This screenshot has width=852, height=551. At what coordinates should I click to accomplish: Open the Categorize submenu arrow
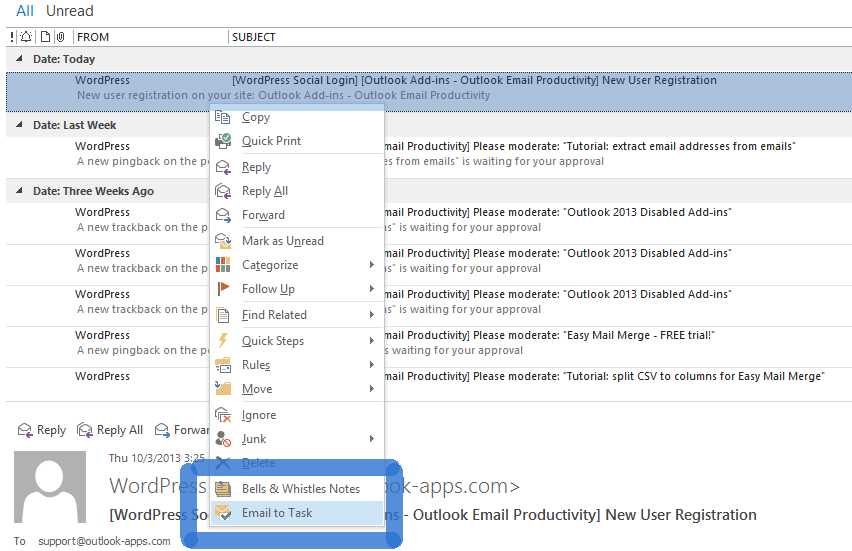click(x=372, y=265)
